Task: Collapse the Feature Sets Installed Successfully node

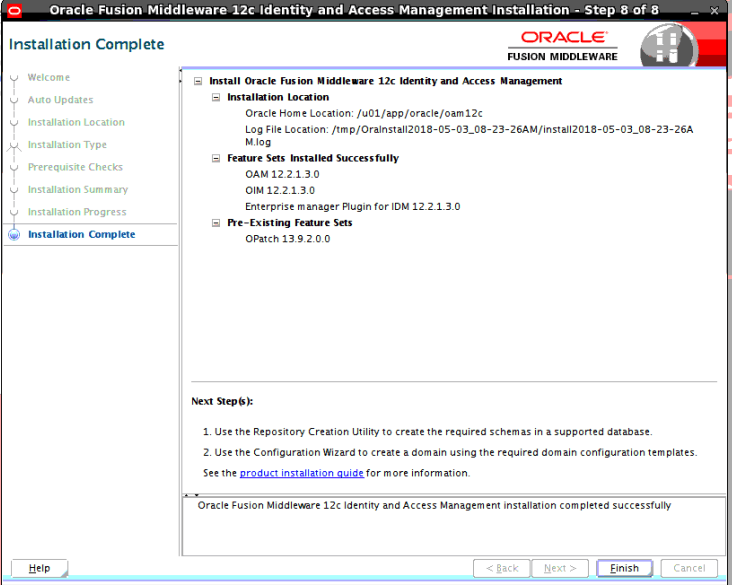Action: pyautogui.click(x=216, y=158)
